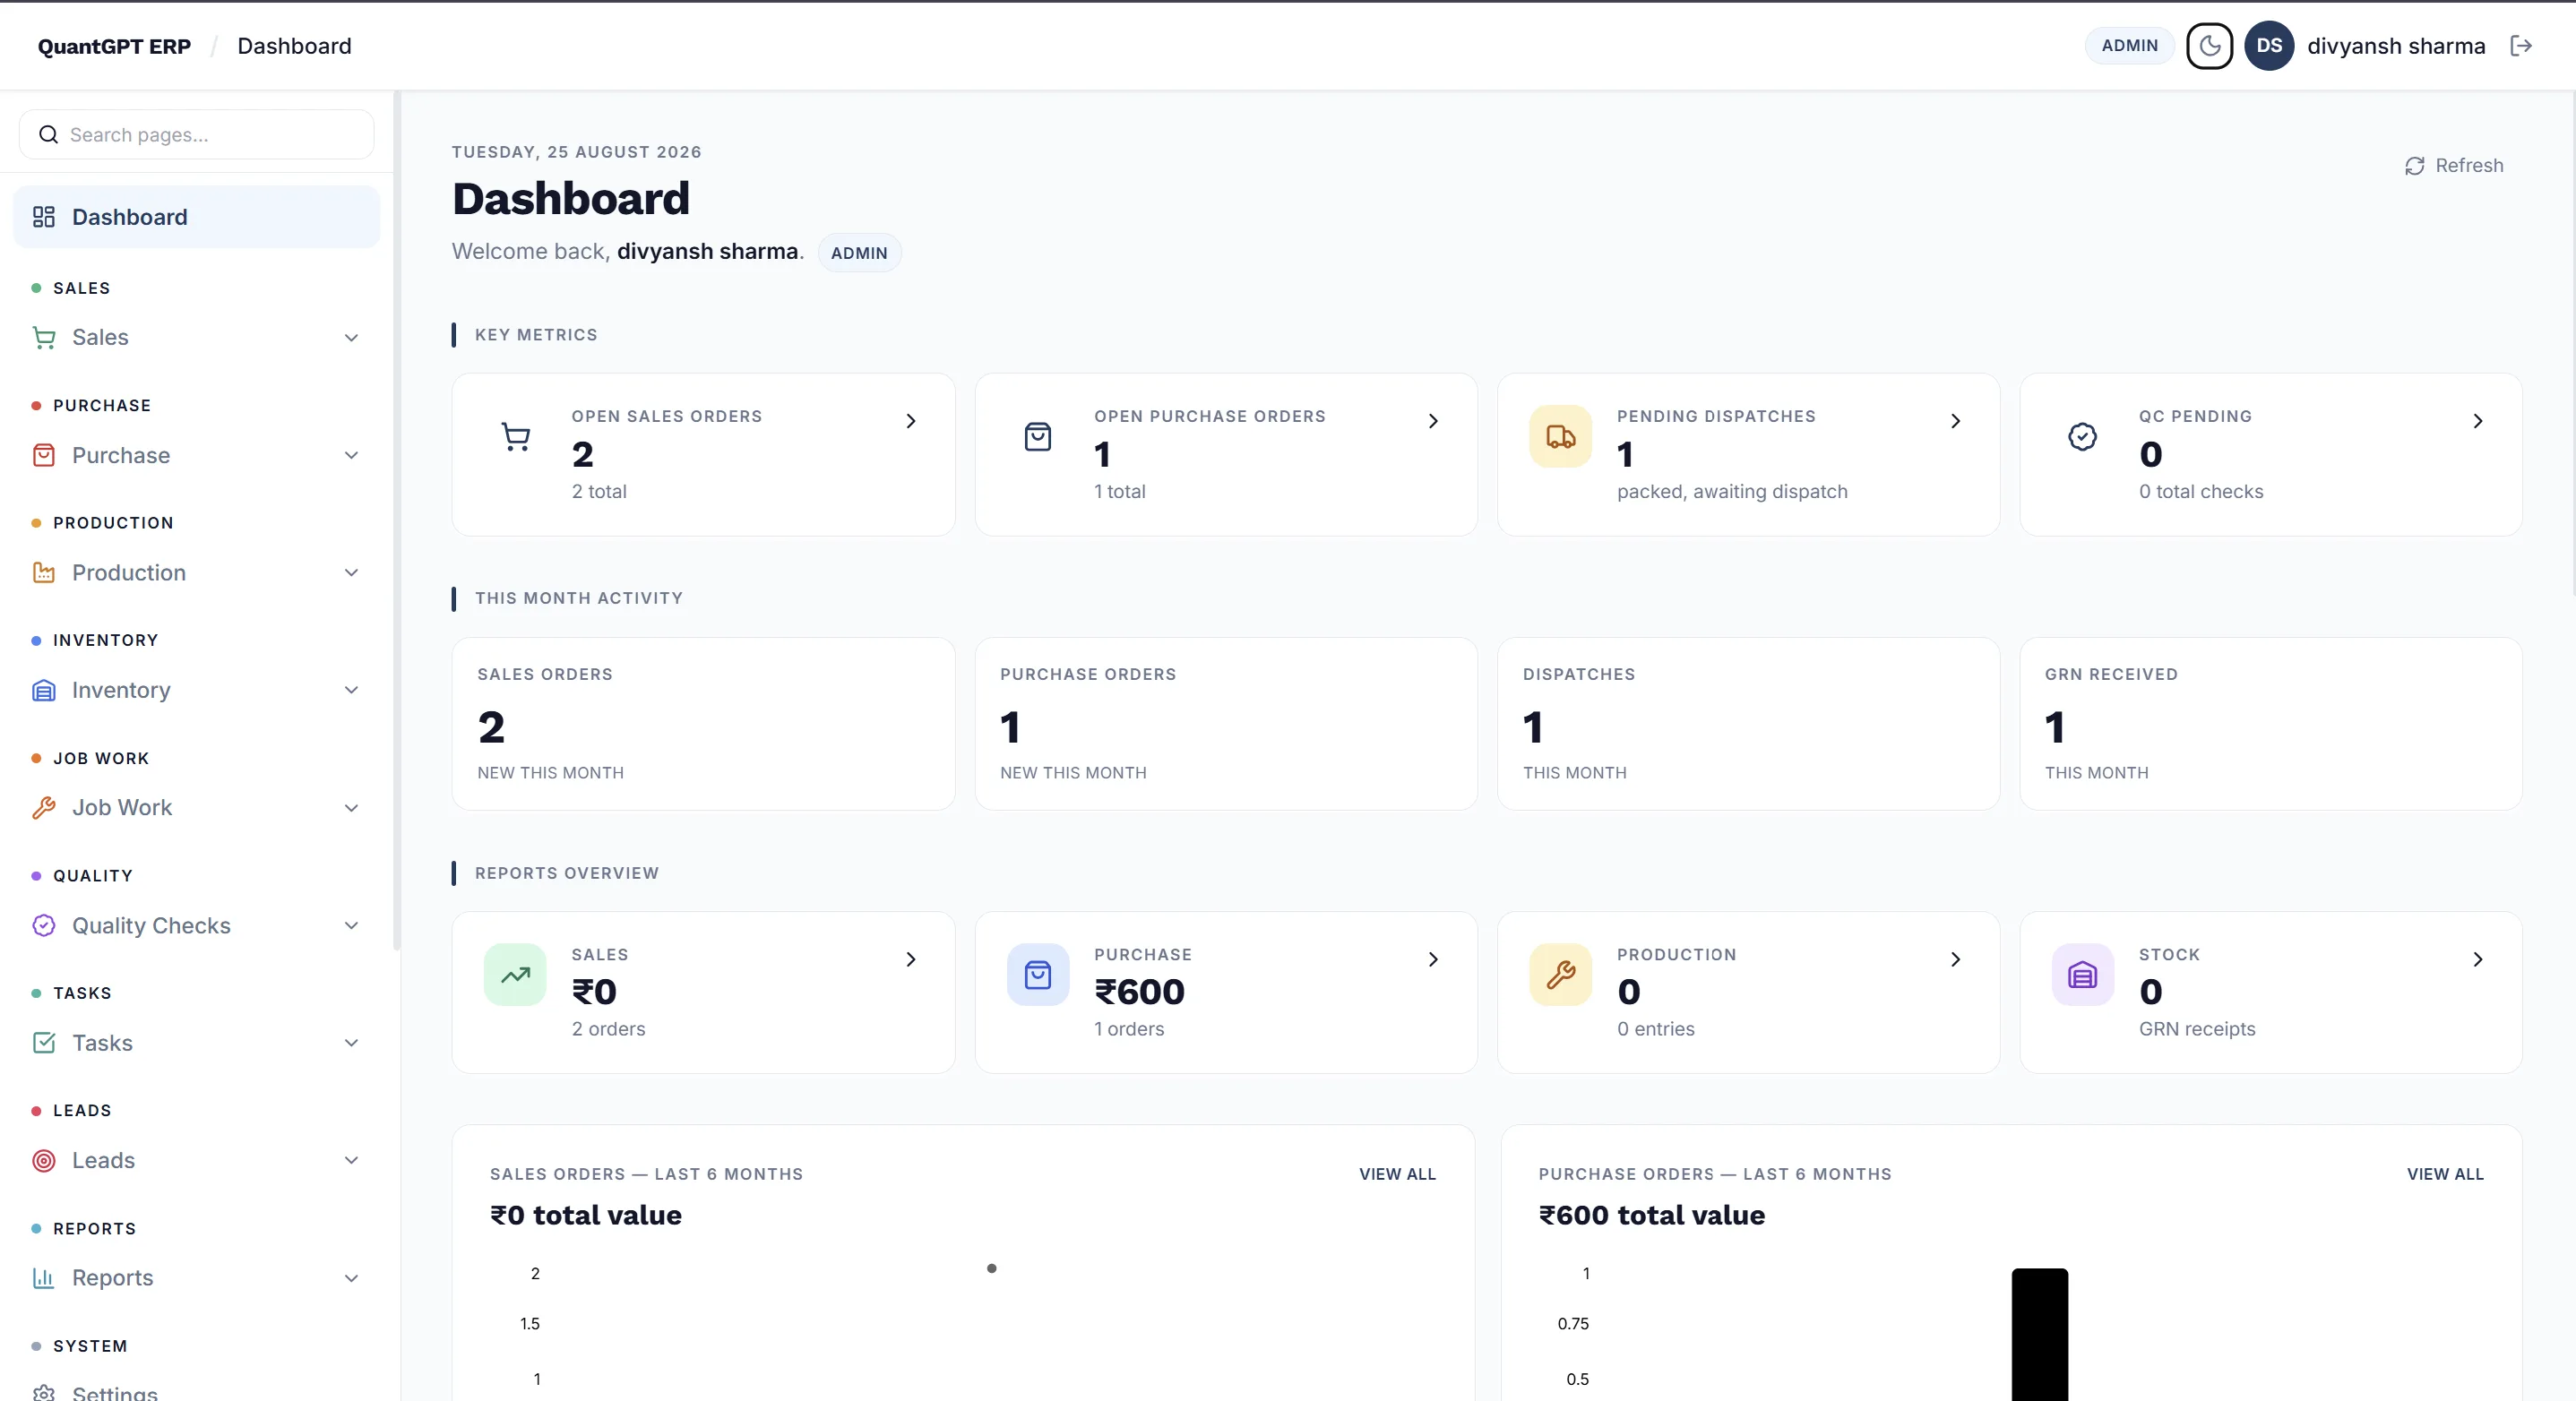Click the ADMIN badge in the top bar
2576x1401 pixels.
pos(2129,46)
